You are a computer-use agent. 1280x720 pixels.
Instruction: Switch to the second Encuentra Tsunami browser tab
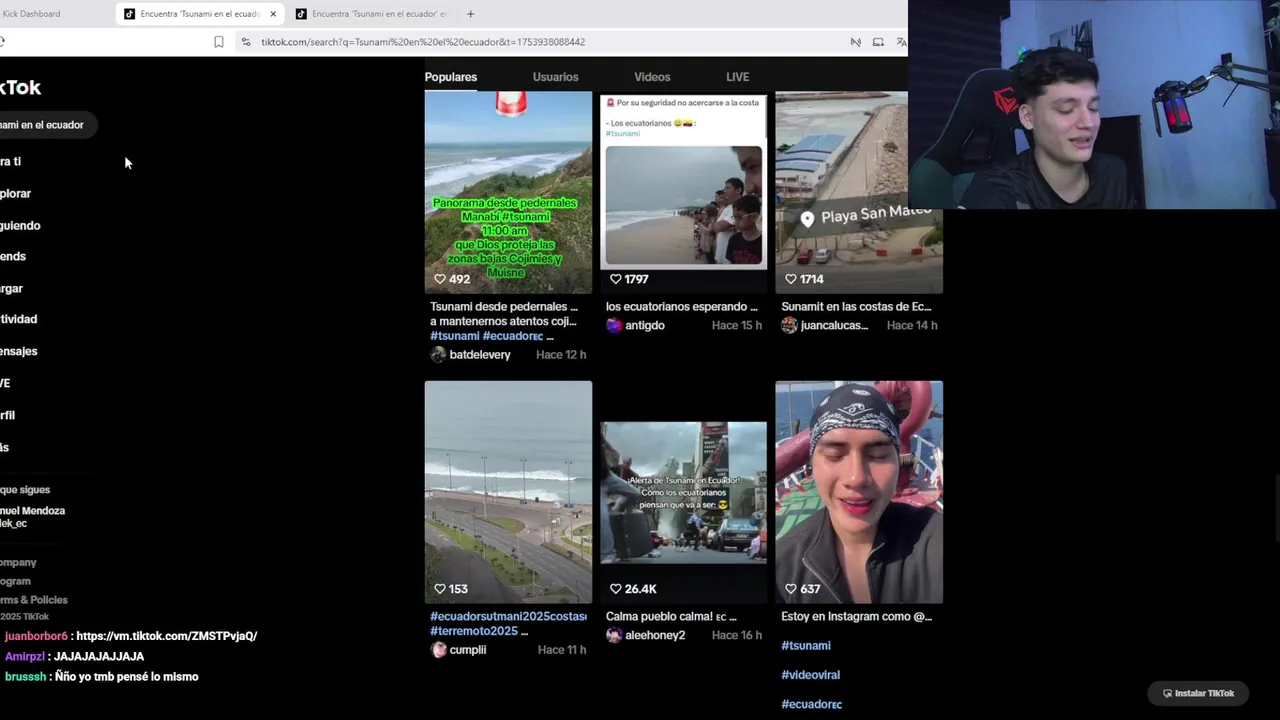point(370,14)
